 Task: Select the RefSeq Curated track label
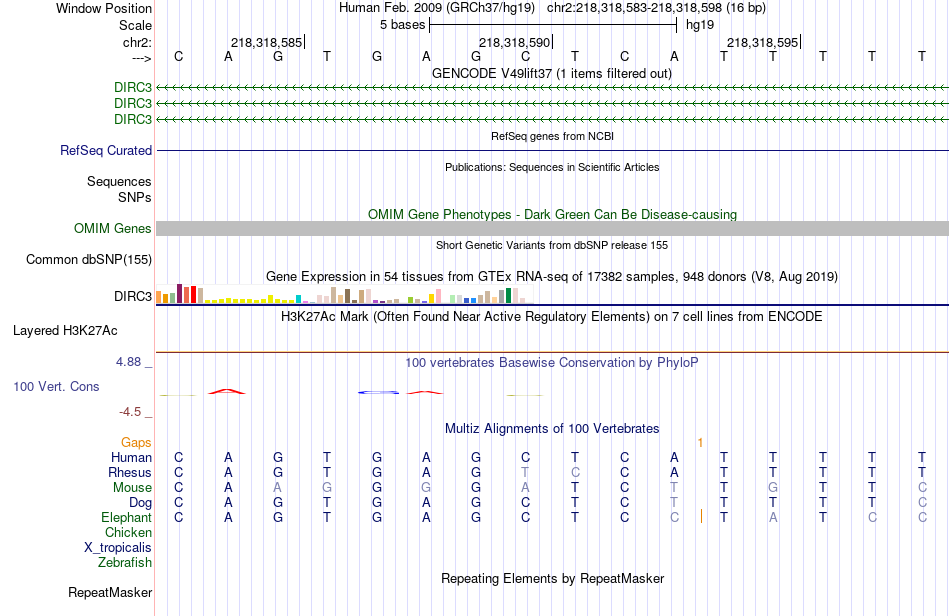pyautogui.click(x=105, y=150)
